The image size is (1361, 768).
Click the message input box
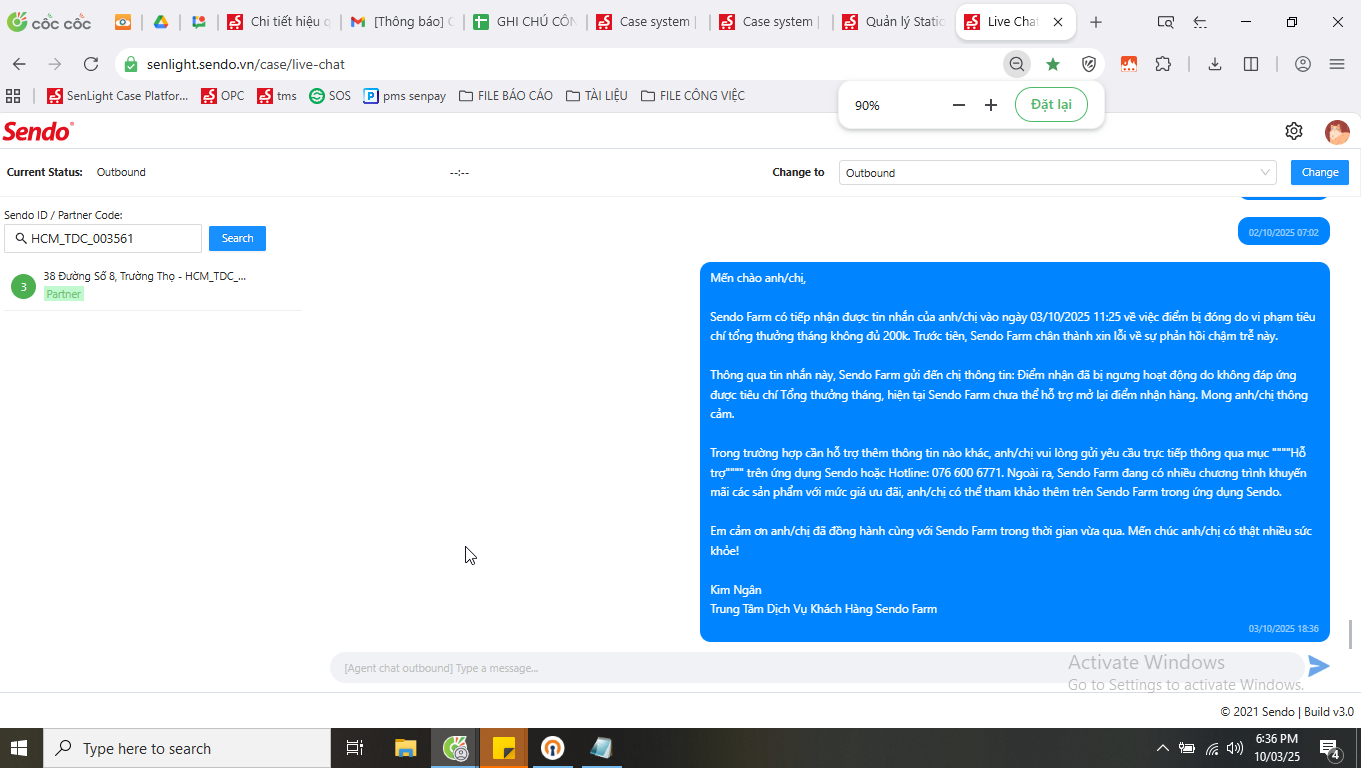tap(815, 668)
